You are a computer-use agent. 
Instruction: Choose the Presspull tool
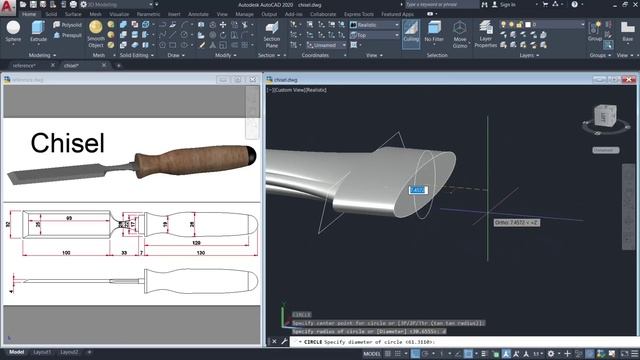pos(67,35)
